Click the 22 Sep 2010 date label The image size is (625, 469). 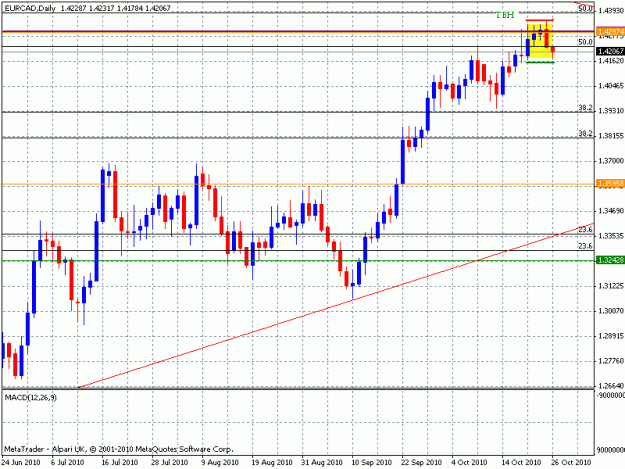(422, 462)
